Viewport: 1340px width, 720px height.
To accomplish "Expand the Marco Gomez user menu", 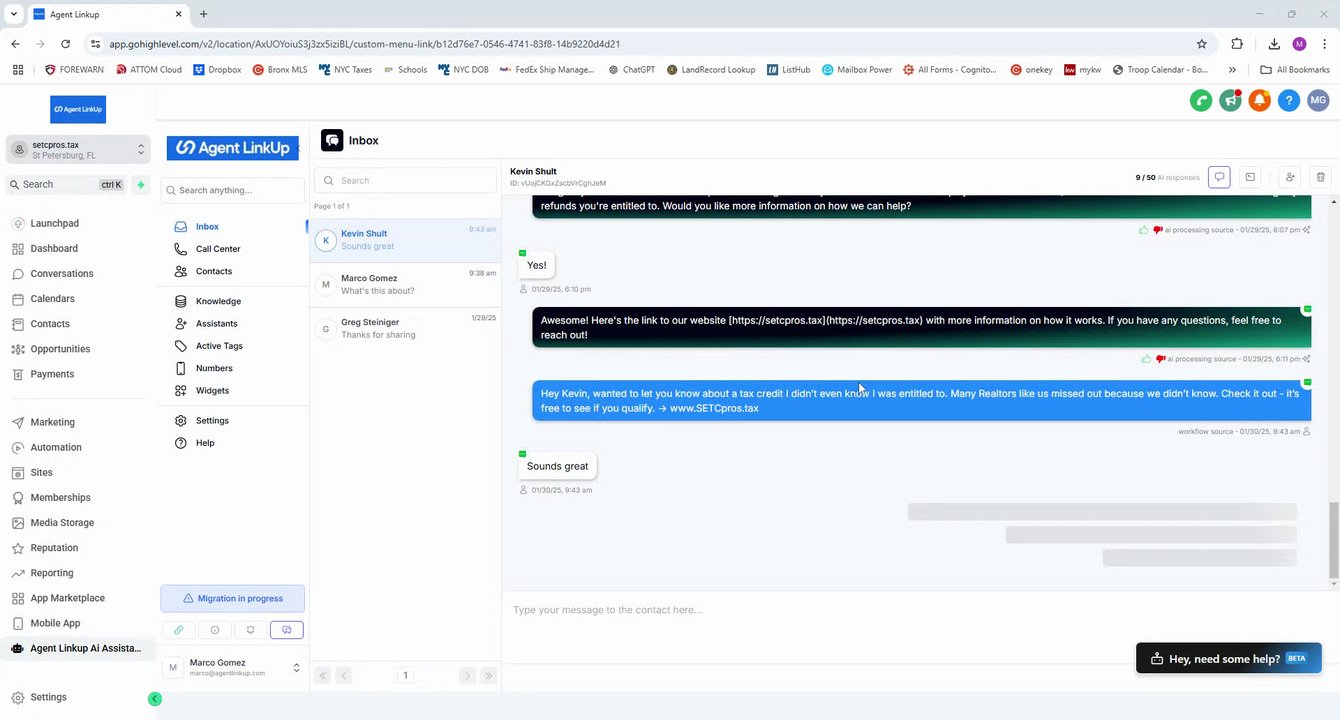I will point(233,667).
